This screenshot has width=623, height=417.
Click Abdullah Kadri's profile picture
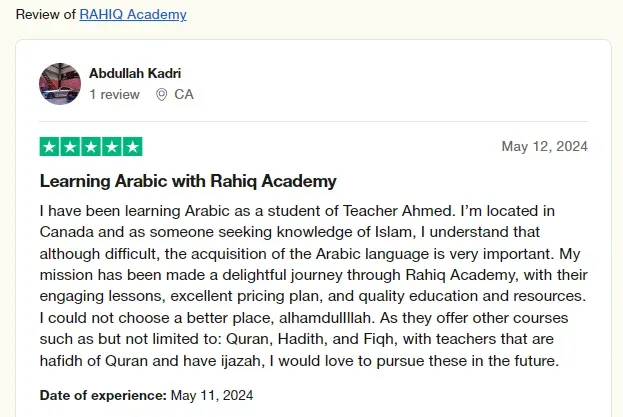point(59,84)
